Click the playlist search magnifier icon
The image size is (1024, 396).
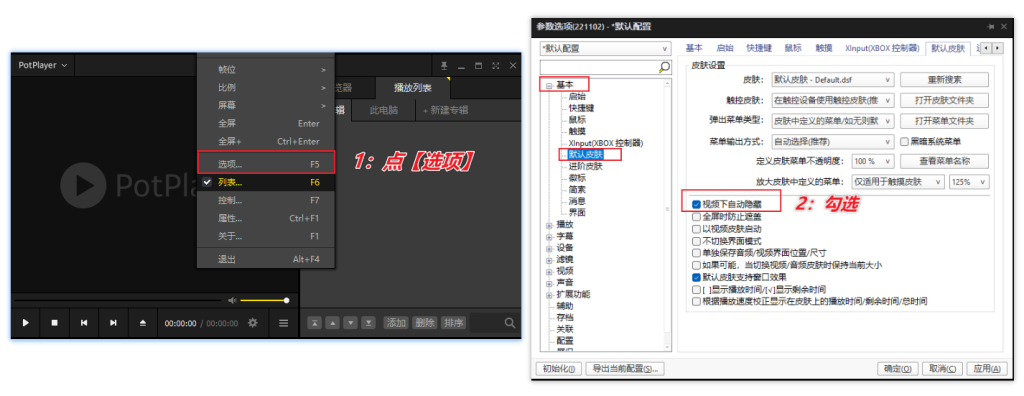coord(510,323)
